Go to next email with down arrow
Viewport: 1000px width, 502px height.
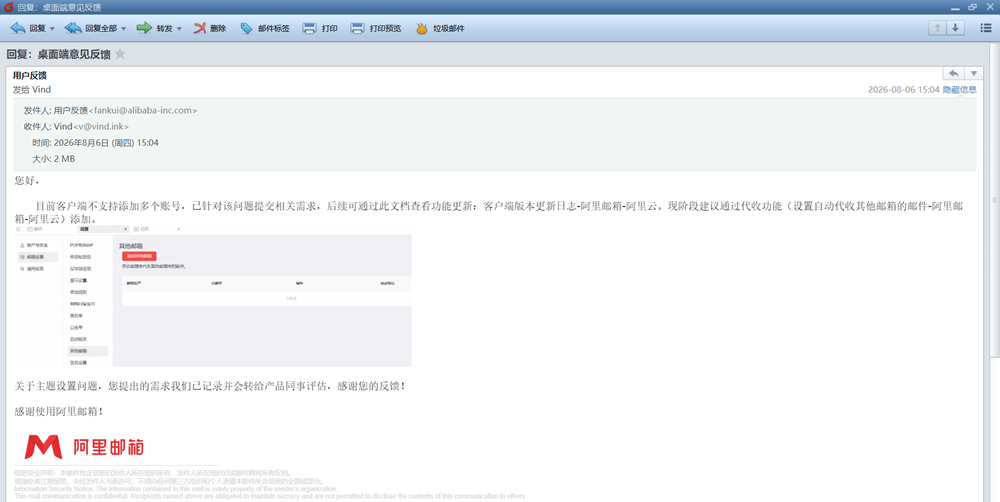[x=955, y=27]
